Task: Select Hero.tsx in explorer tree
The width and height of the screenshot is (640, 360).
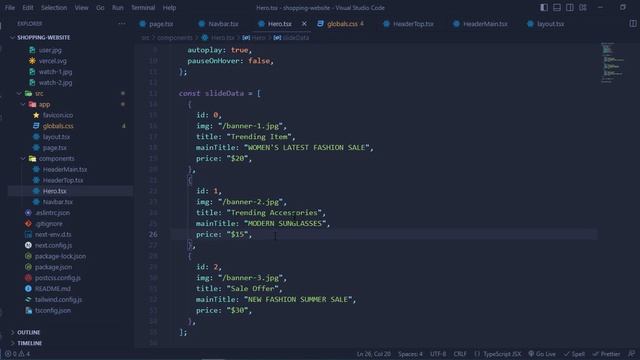Action: 55,191
